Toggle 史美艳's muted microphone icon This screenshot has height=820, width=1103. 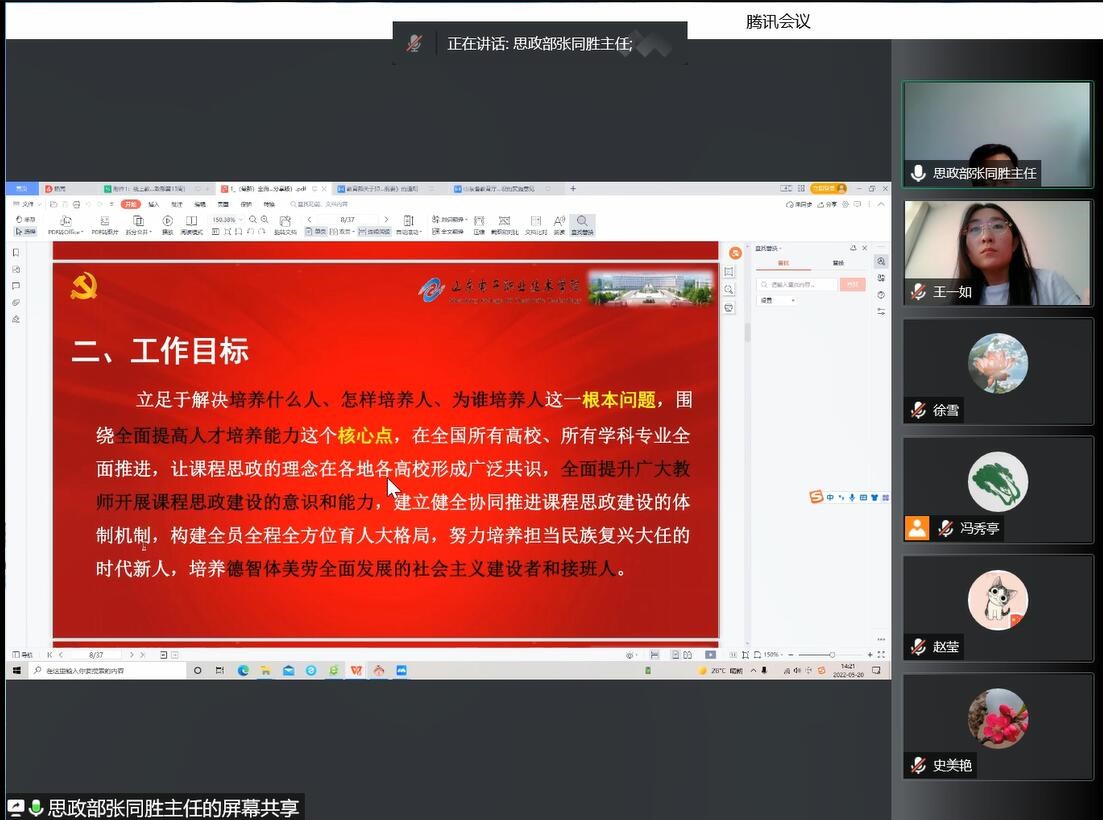(918, 765)
